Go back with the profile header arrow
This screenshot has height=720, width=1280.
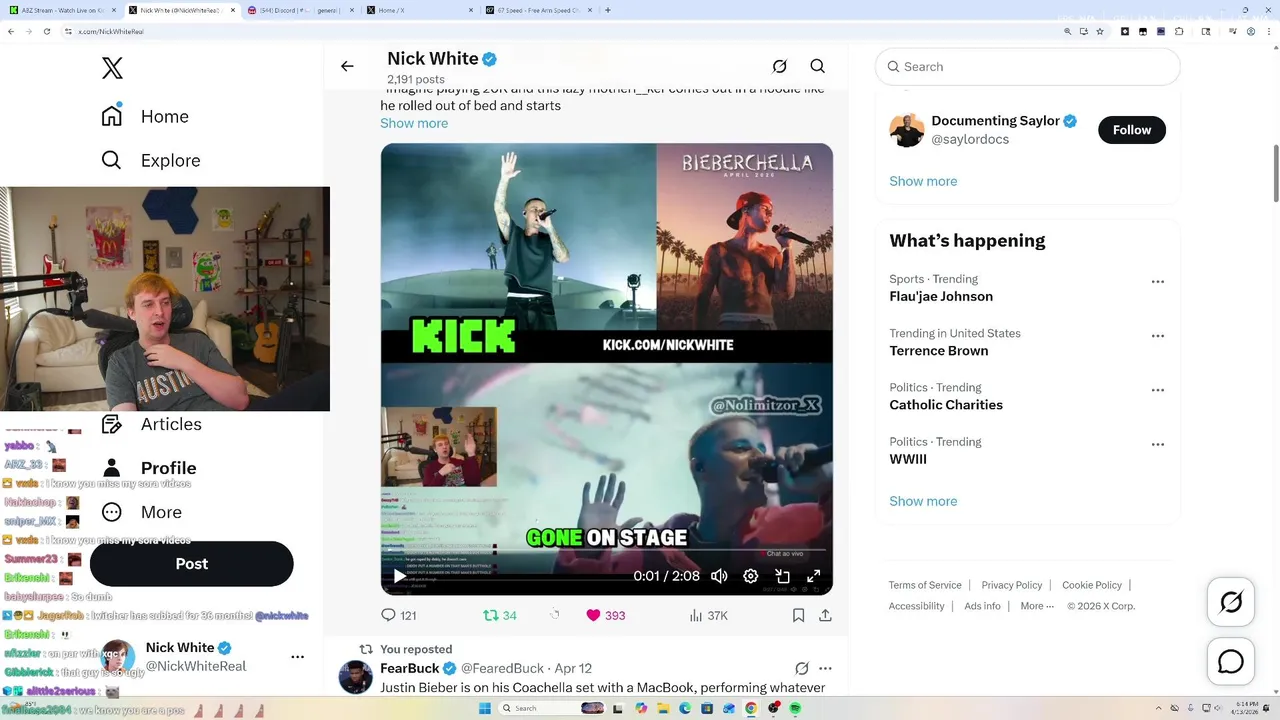click(x=347, y=66)
